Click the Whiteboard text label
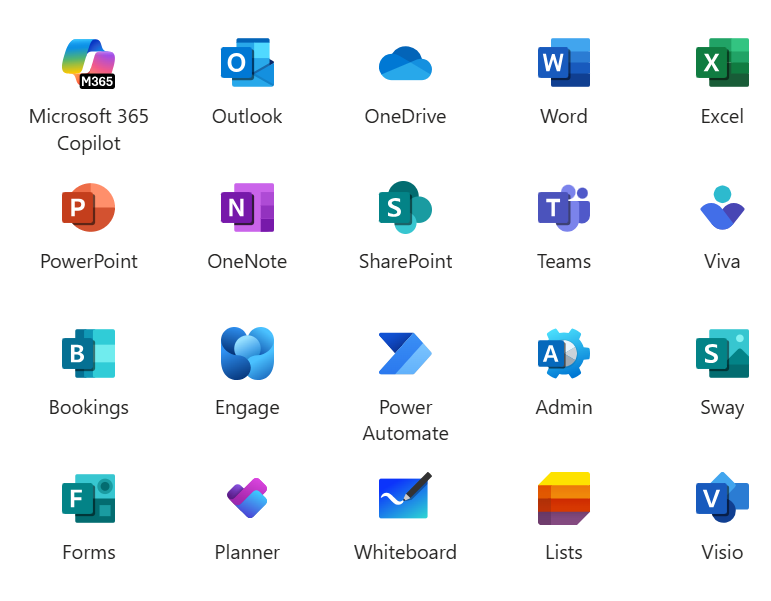The height and width of the screenshot is (601, 771). (x=405, y=552)
